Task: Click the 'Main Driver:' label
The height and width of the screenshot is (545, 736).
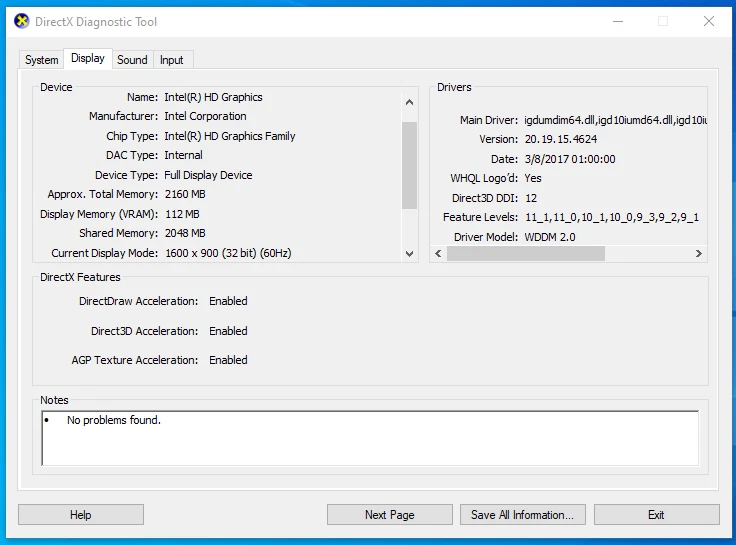Action: tap(489, 120)
